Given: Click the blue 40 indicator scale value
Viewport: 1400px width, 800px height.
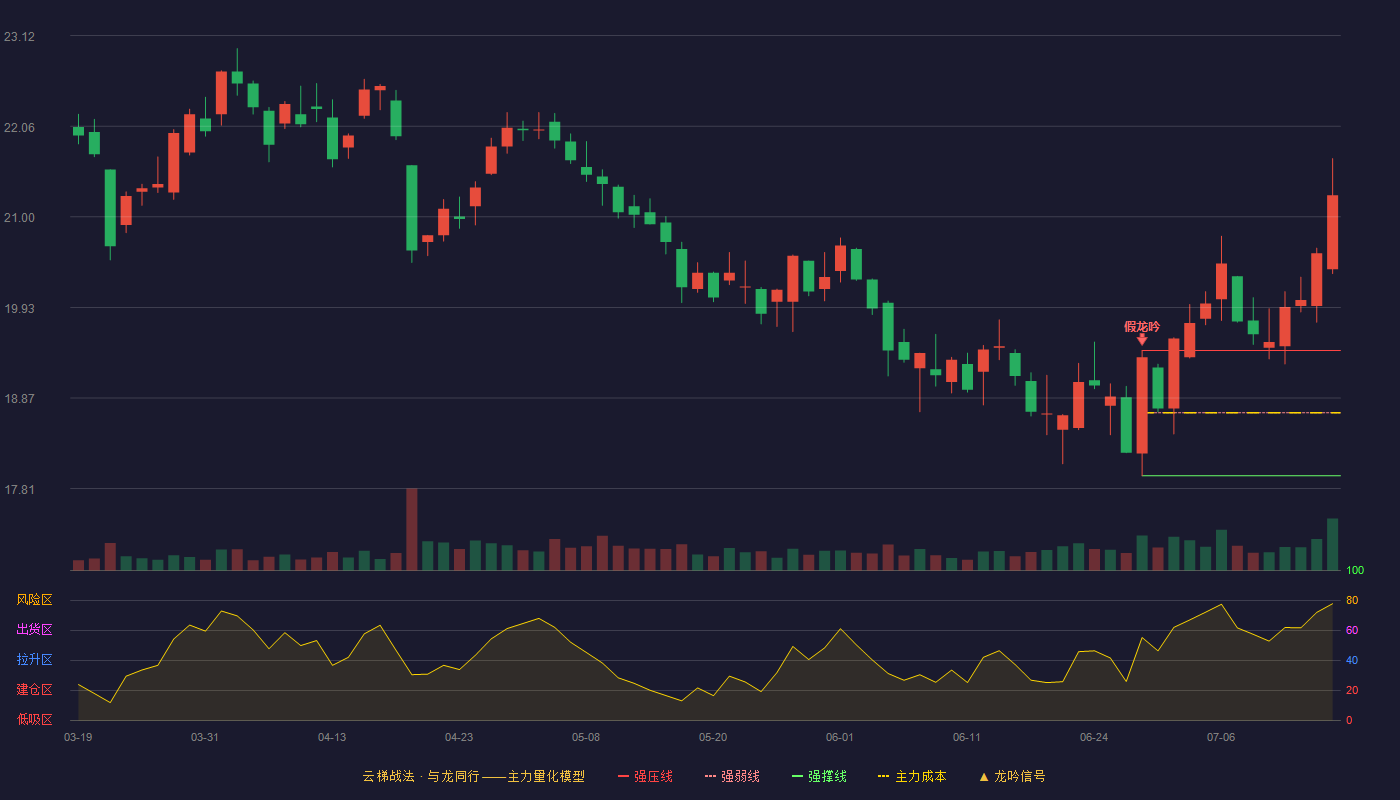Looking at the screenshot, I should click(1352, 660).
